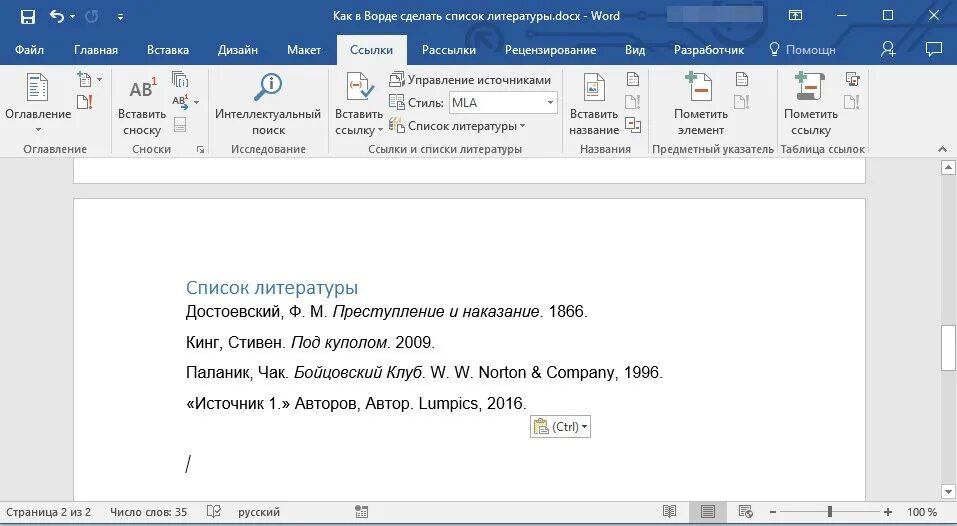Click the Insert Endnote icon

click(180, 79)
